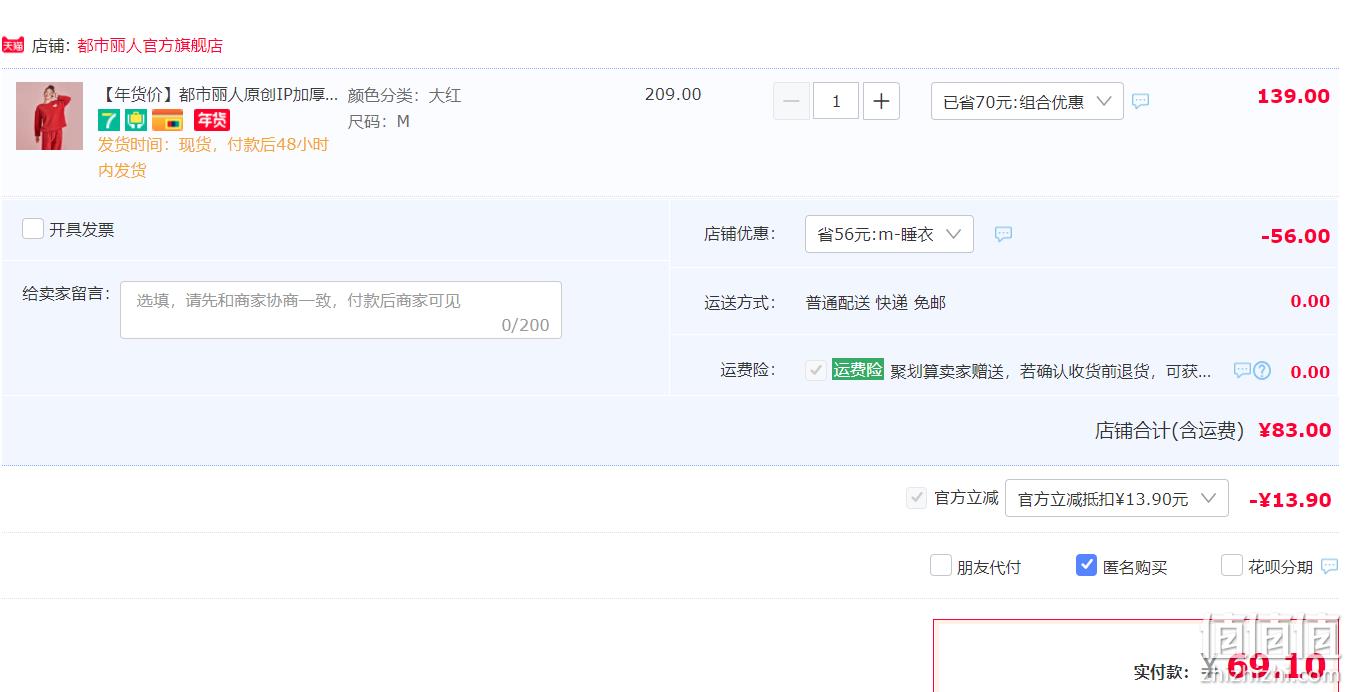Click the official discount amount -¥13.90

[1290, 500]
